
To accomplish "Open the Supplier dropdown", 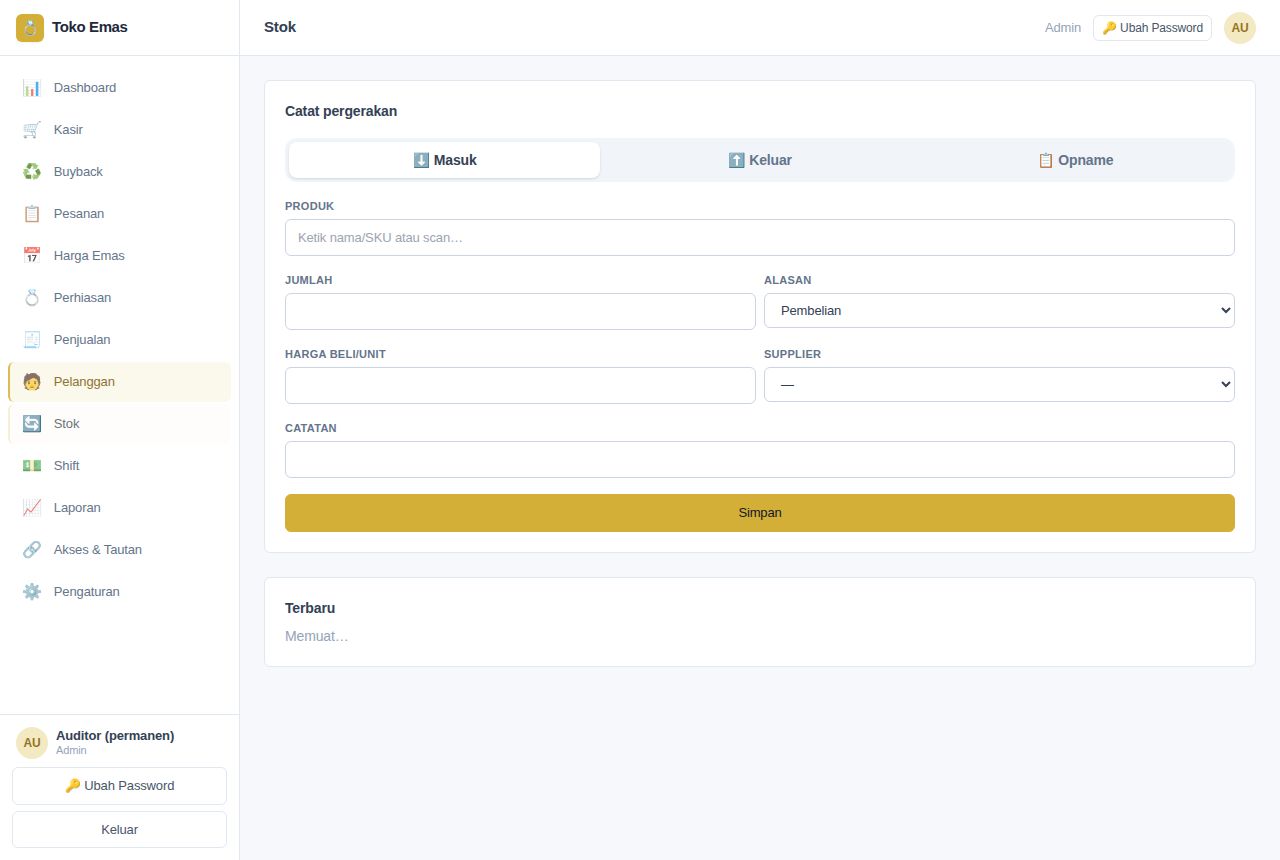I will coord(999,384).
